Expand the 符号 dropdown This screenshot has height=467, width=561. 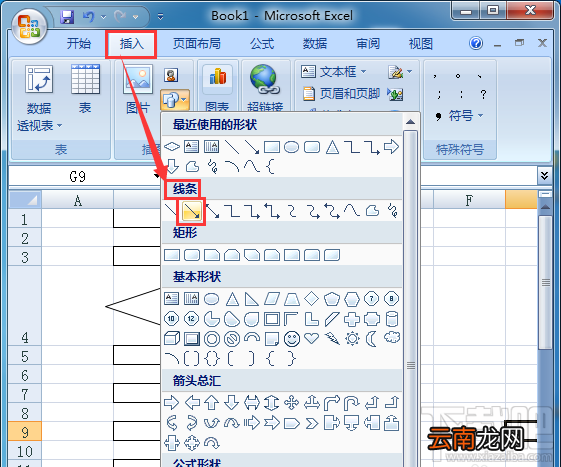point(480,115)
